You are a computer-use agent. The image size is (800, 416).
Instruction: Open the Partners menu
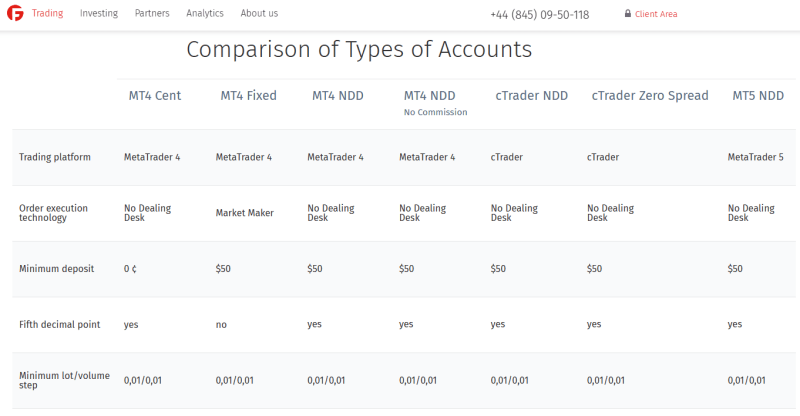point(152,13)
